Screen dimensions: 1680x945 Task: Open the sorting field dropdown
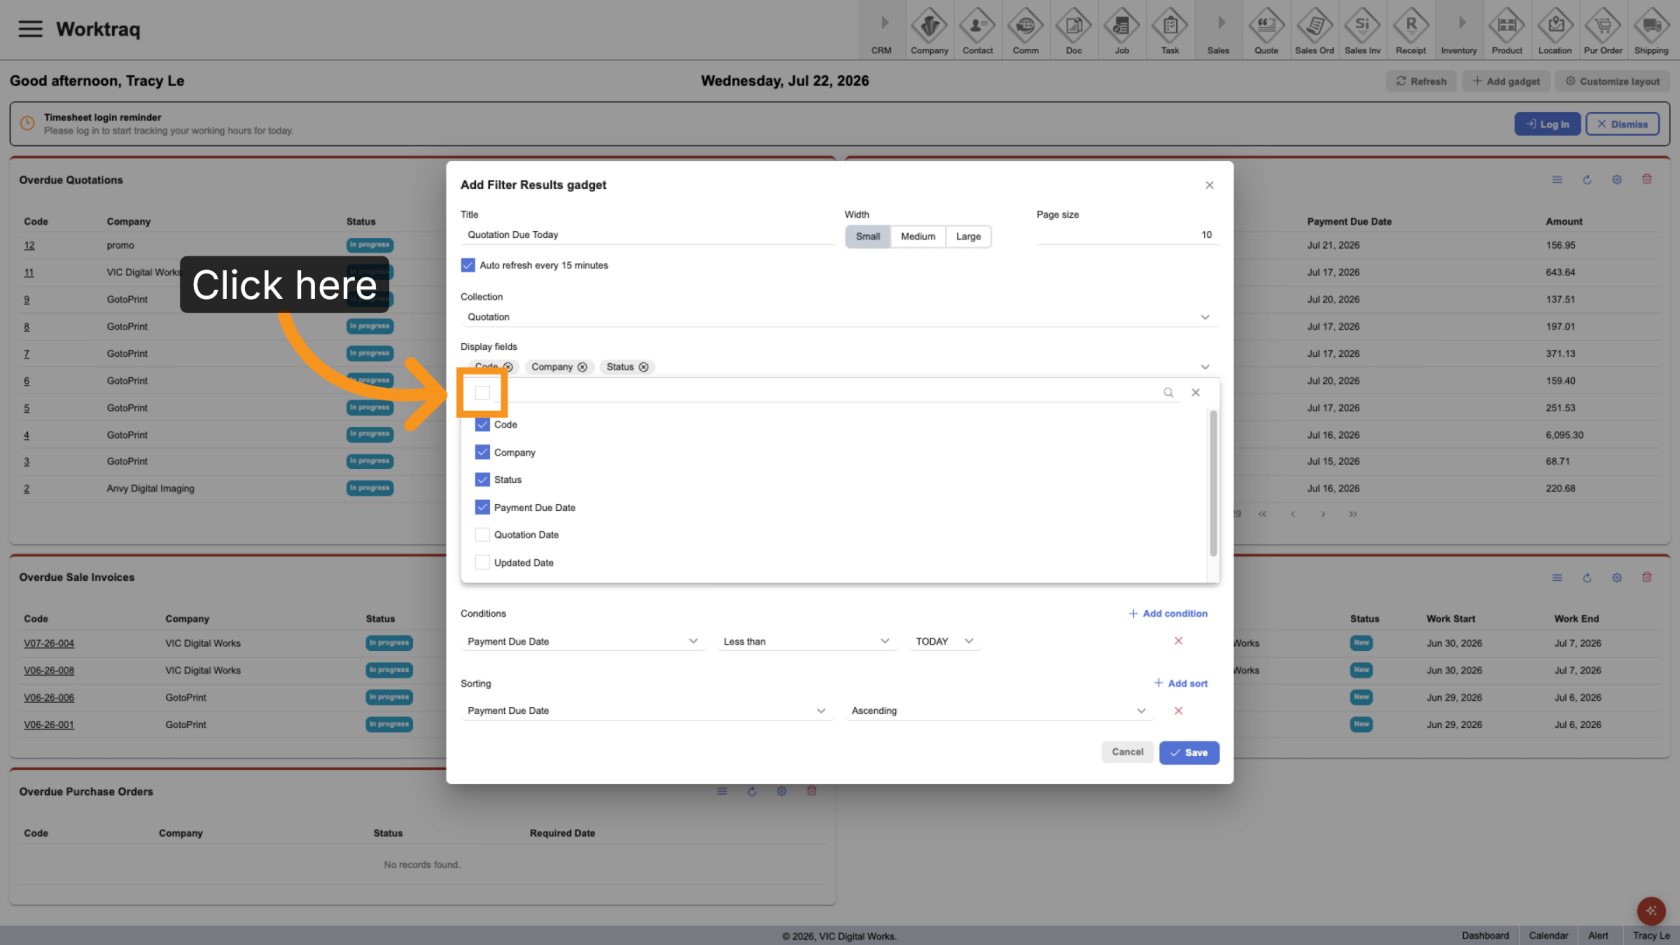coord(647,711)
